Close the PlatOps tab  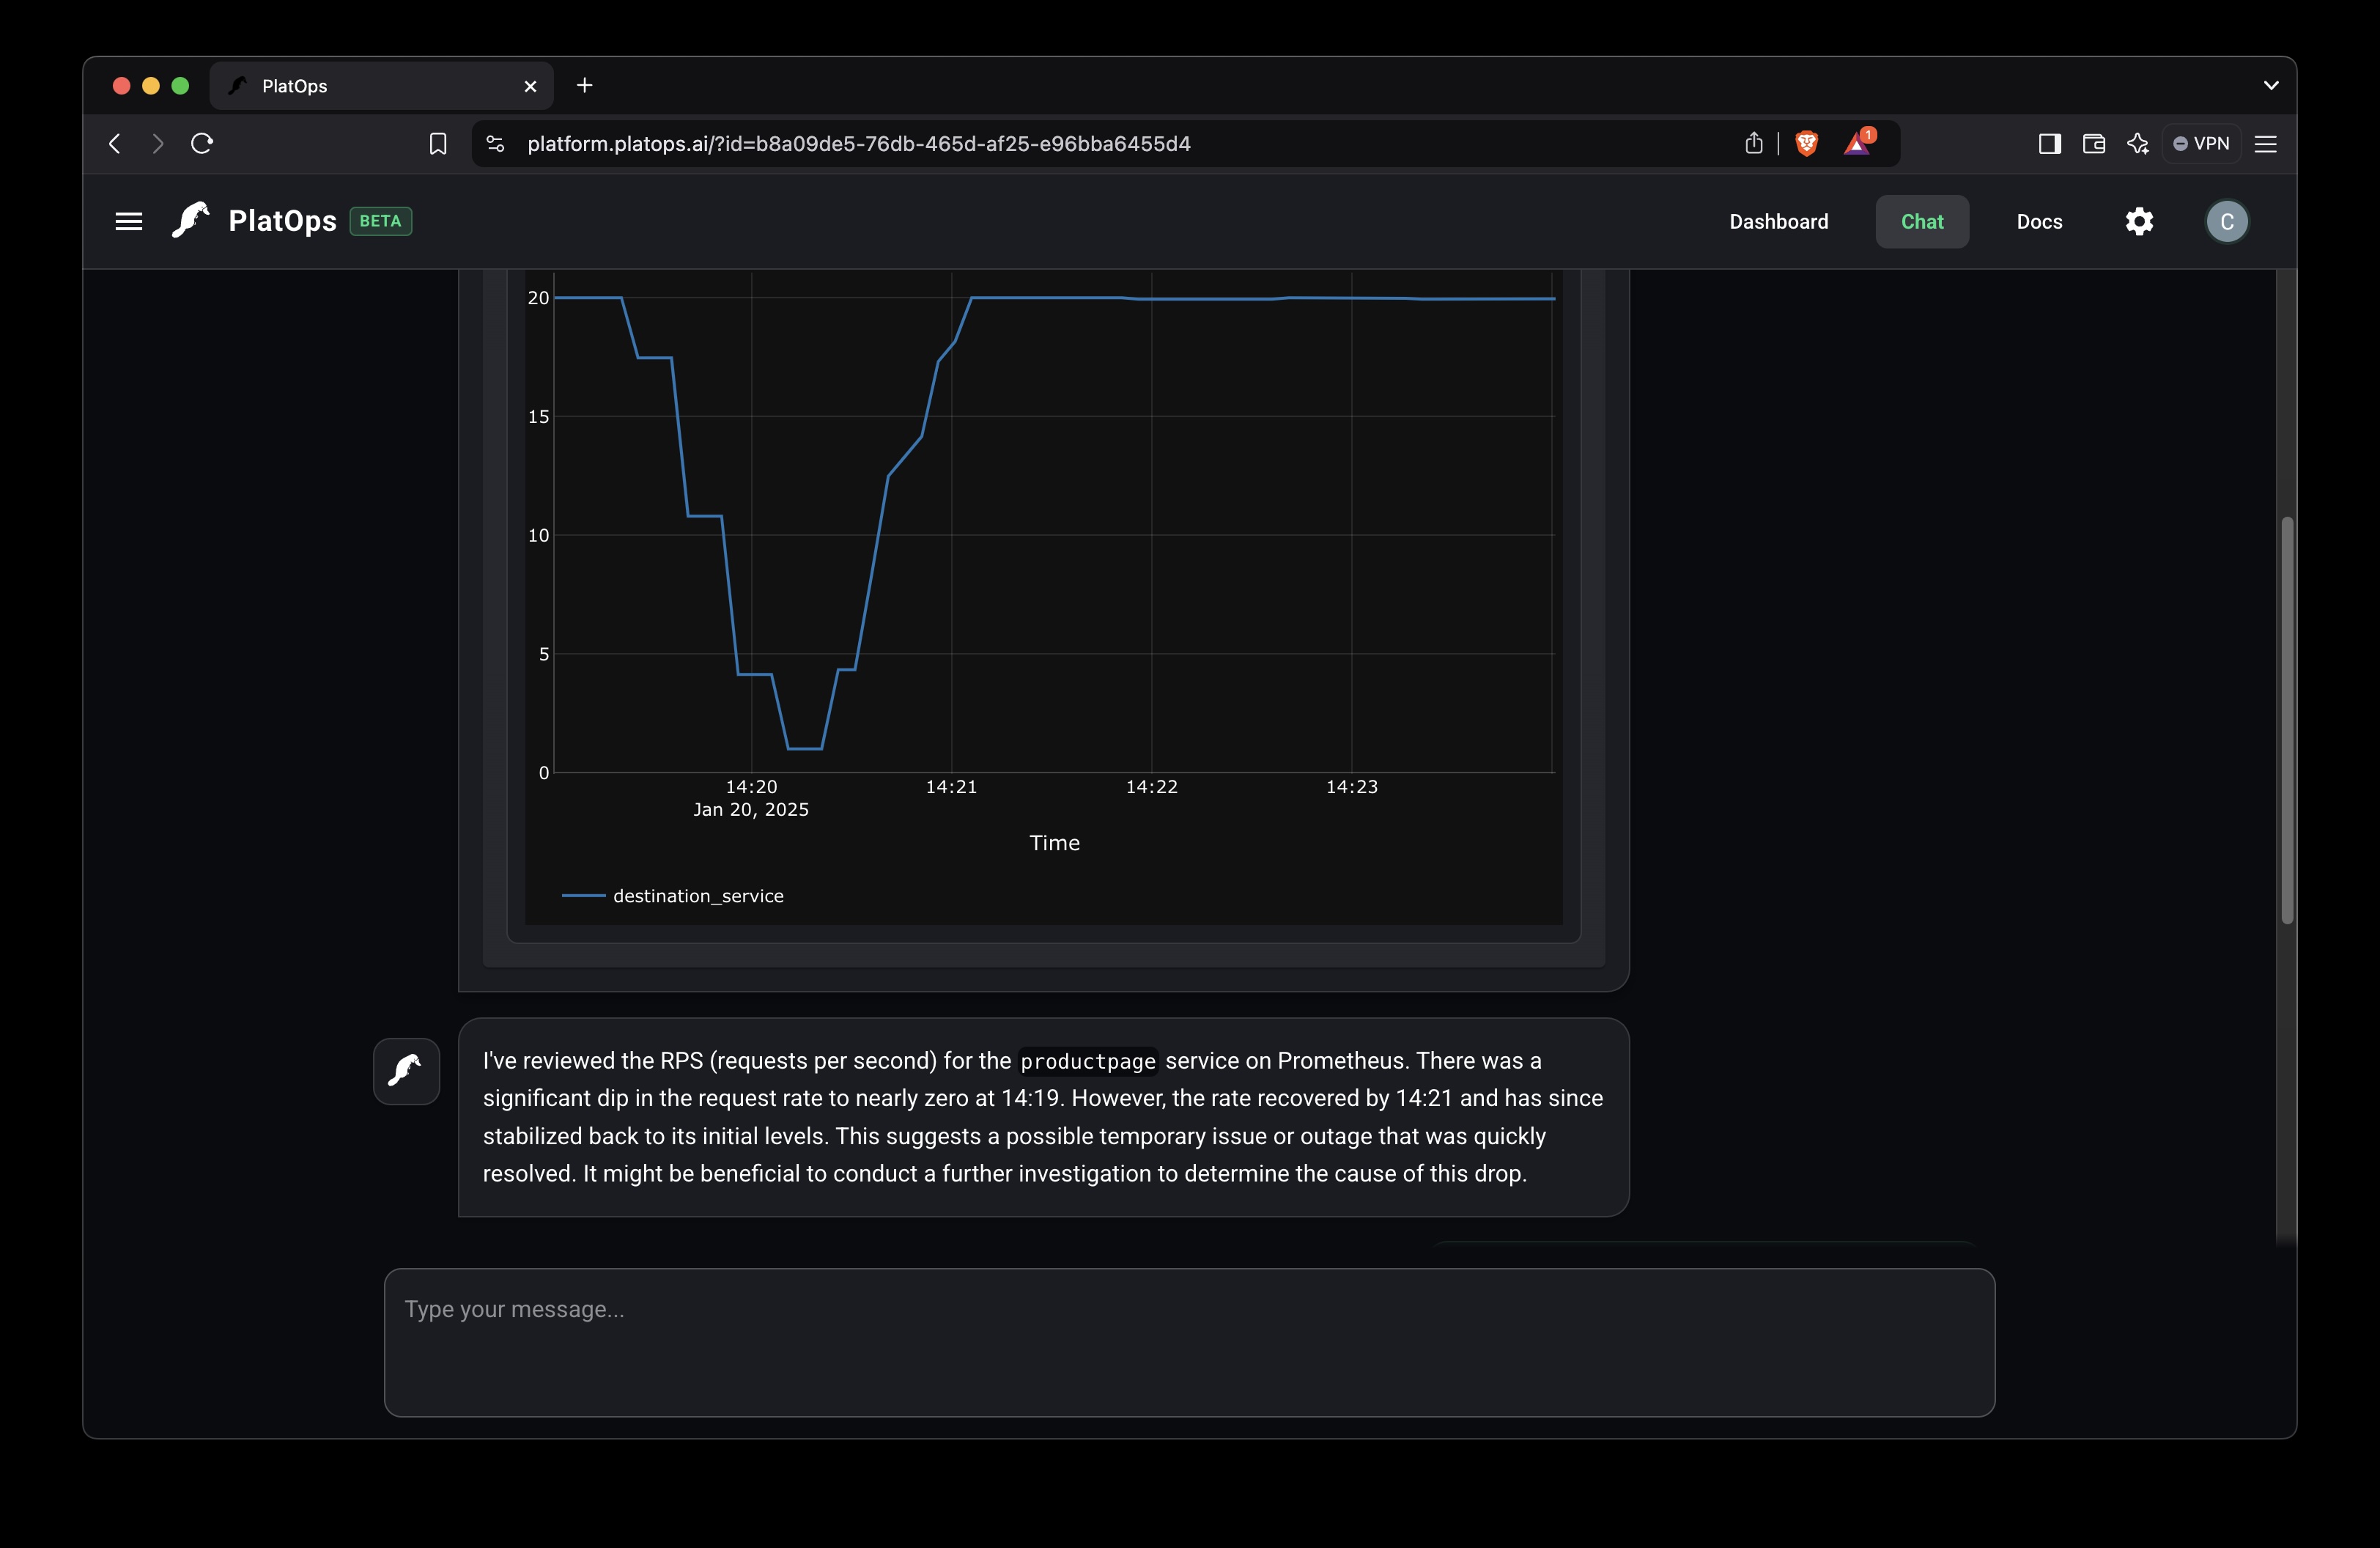tap(530, 87)
